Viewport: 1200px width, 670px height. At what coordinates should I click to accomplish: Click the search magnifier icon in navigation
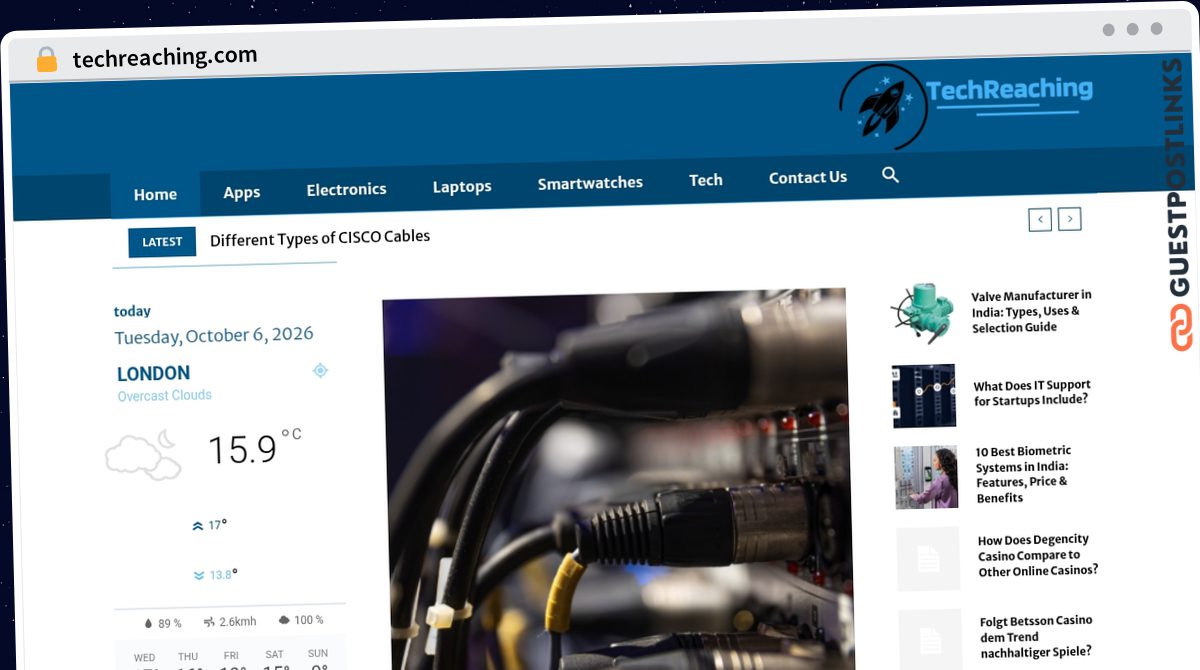pos(890,175)
